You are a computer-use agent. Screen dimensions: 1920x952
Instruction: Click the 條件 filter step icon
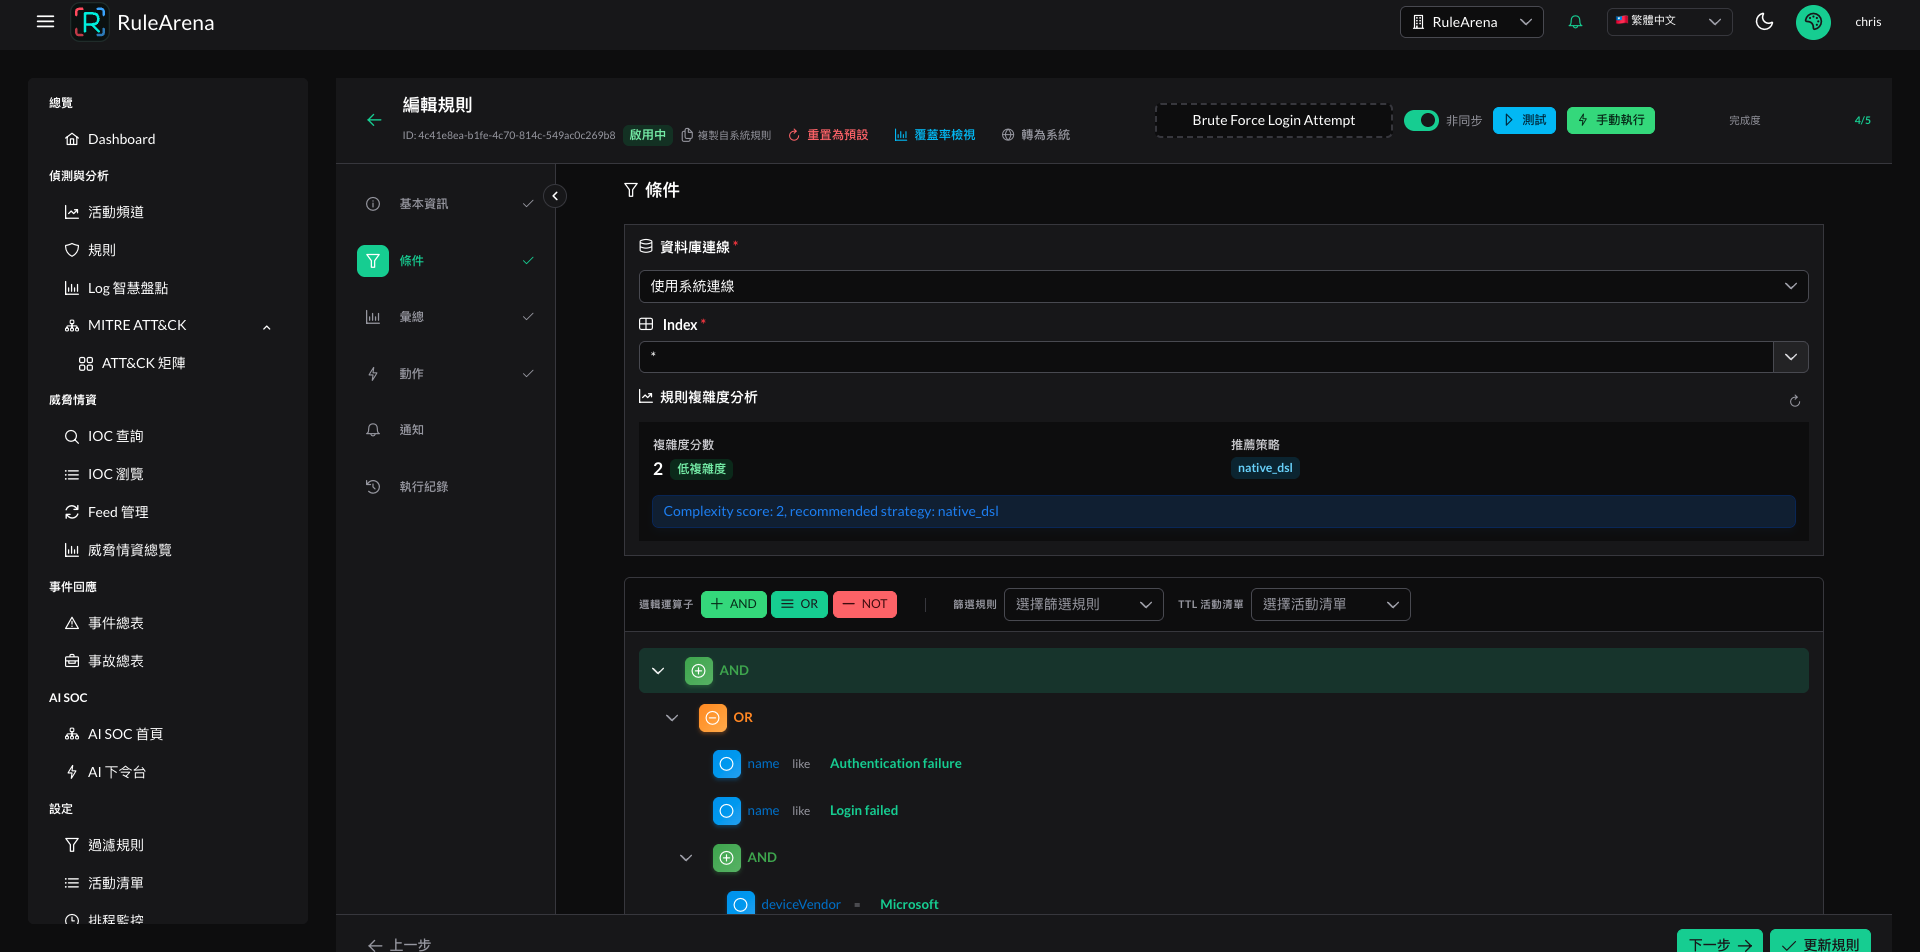(x=373, y=261)
